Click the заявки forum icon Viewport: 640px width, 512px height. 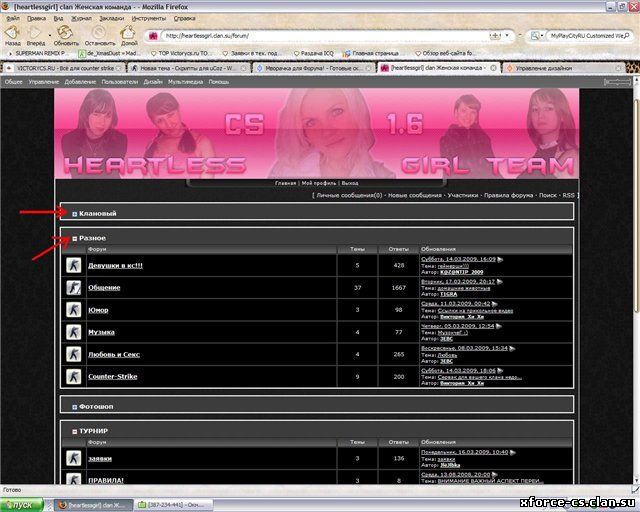[x=73, y=458]
